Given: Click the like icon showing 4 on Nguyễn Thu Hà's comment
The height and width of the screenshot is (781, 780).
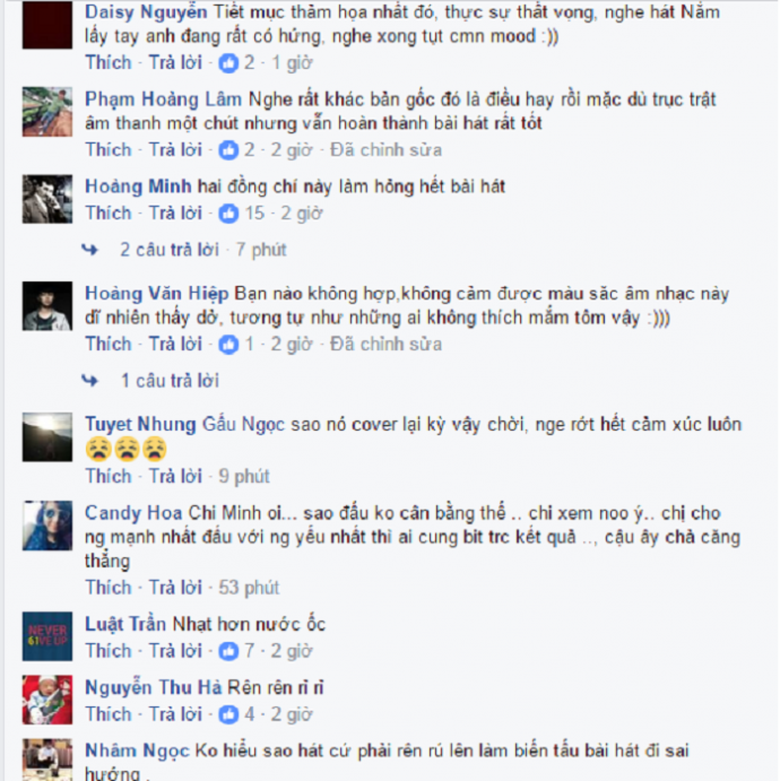Looking at the screenshot, I should pyautogui.click(x=229, y=715).
